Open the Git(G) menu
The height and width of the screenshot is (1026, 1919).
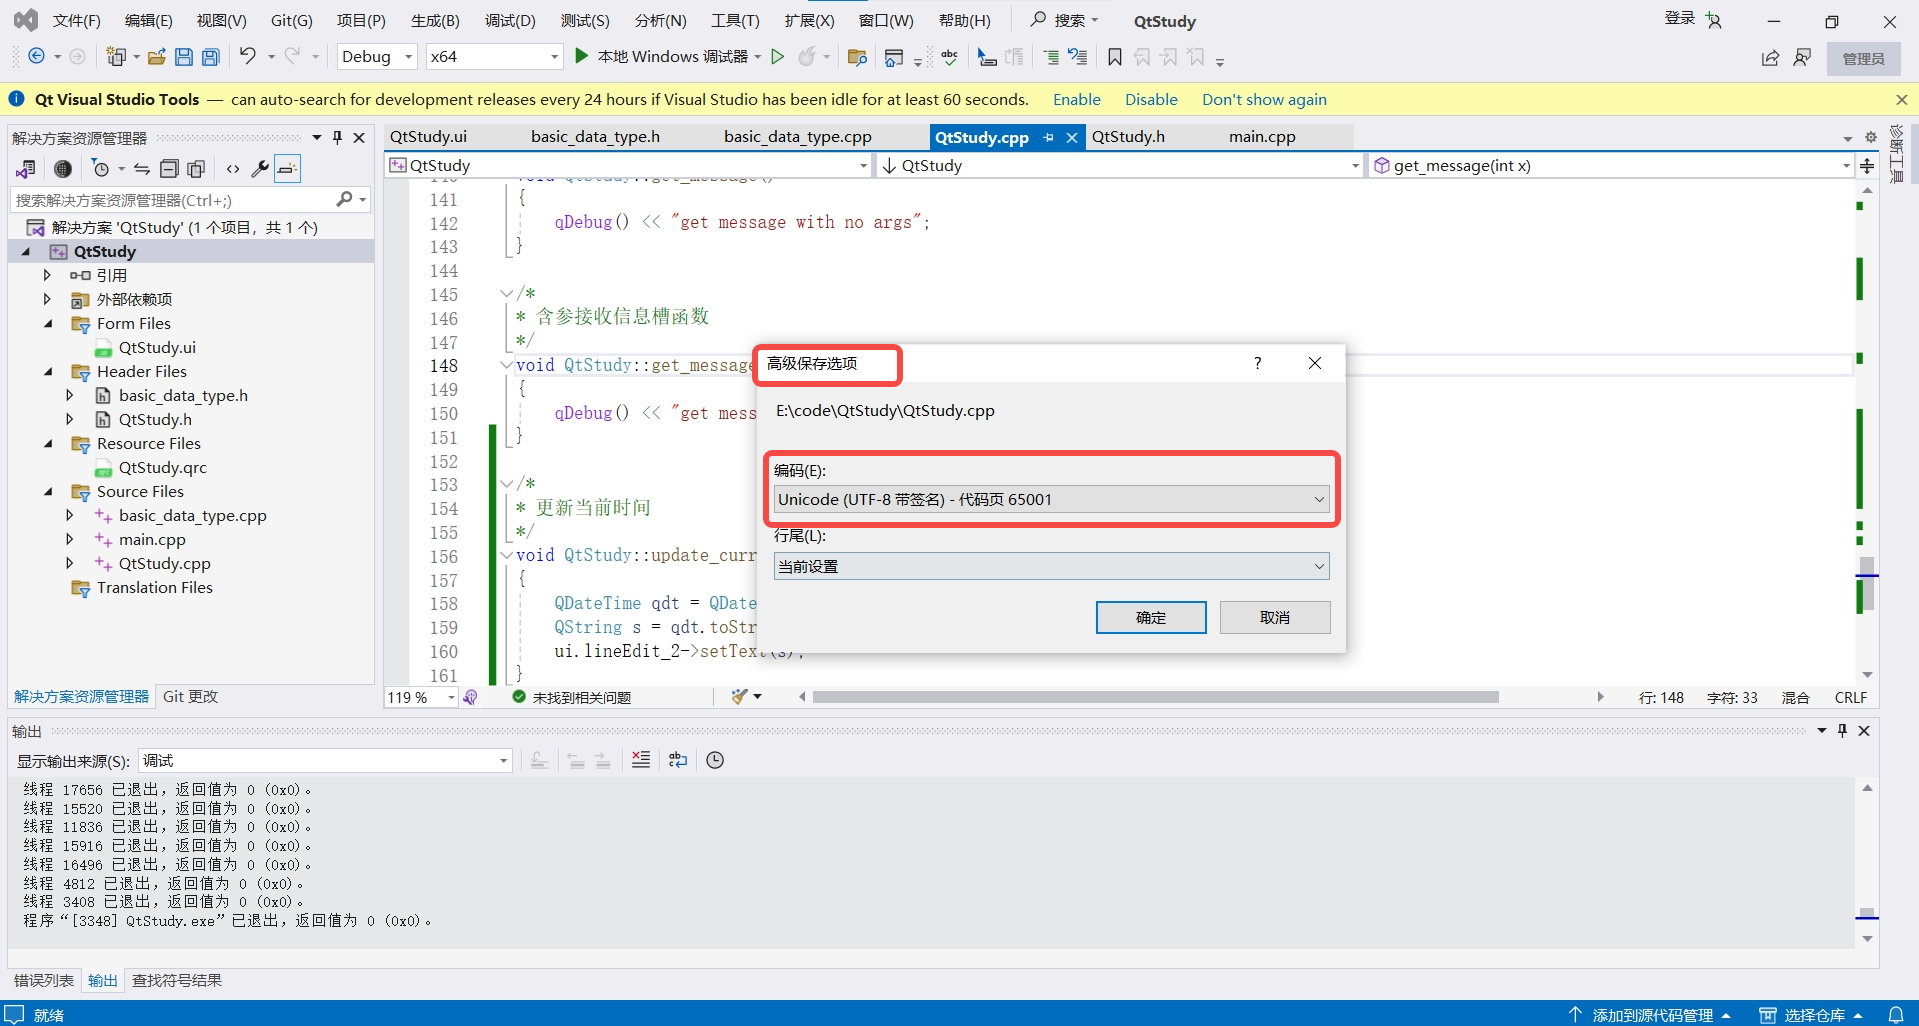[292, 21]
